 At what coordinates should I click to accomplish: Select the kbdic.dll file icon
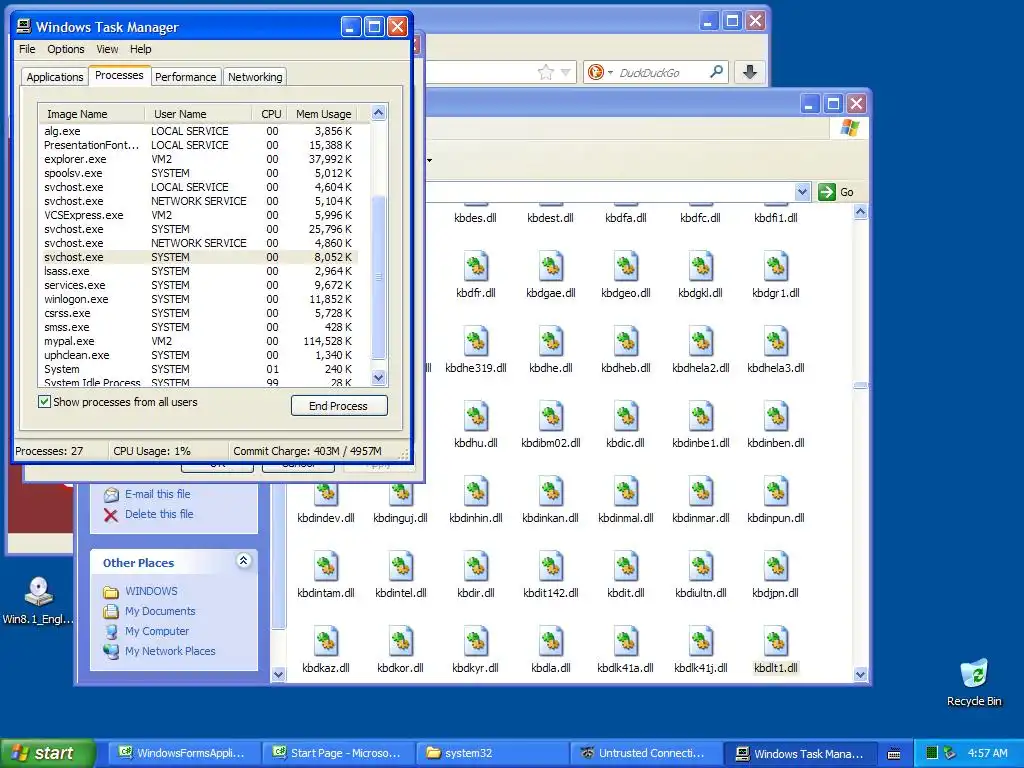(x=626, y=417)
